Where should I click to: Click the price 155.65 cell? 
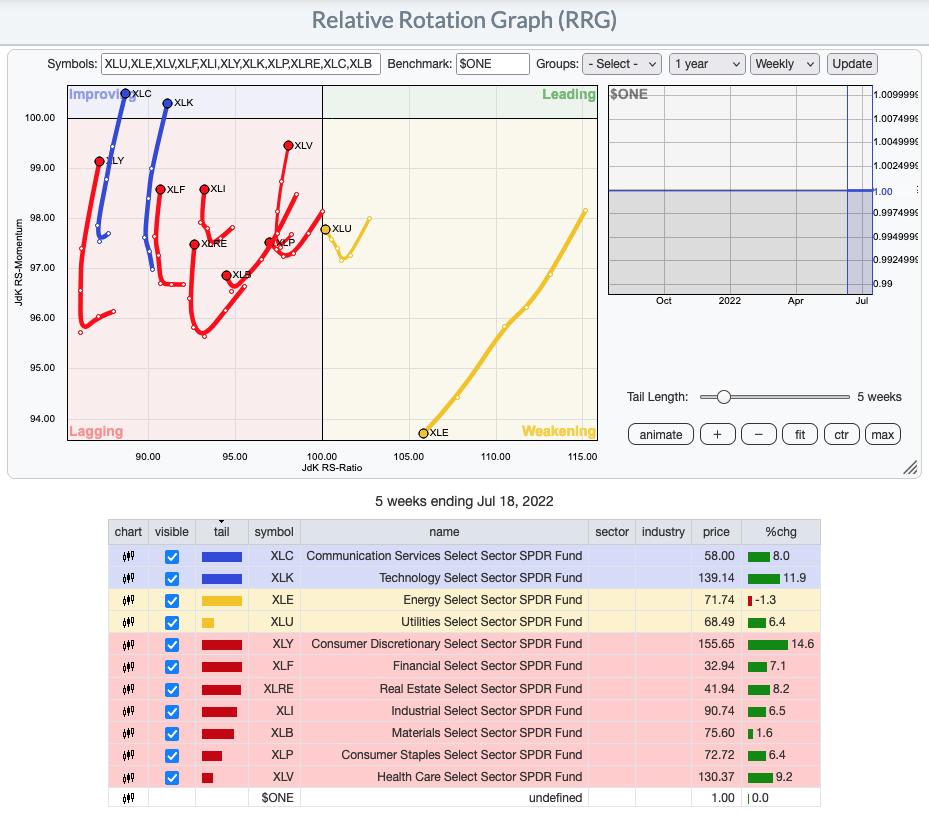tap(716, 644)
